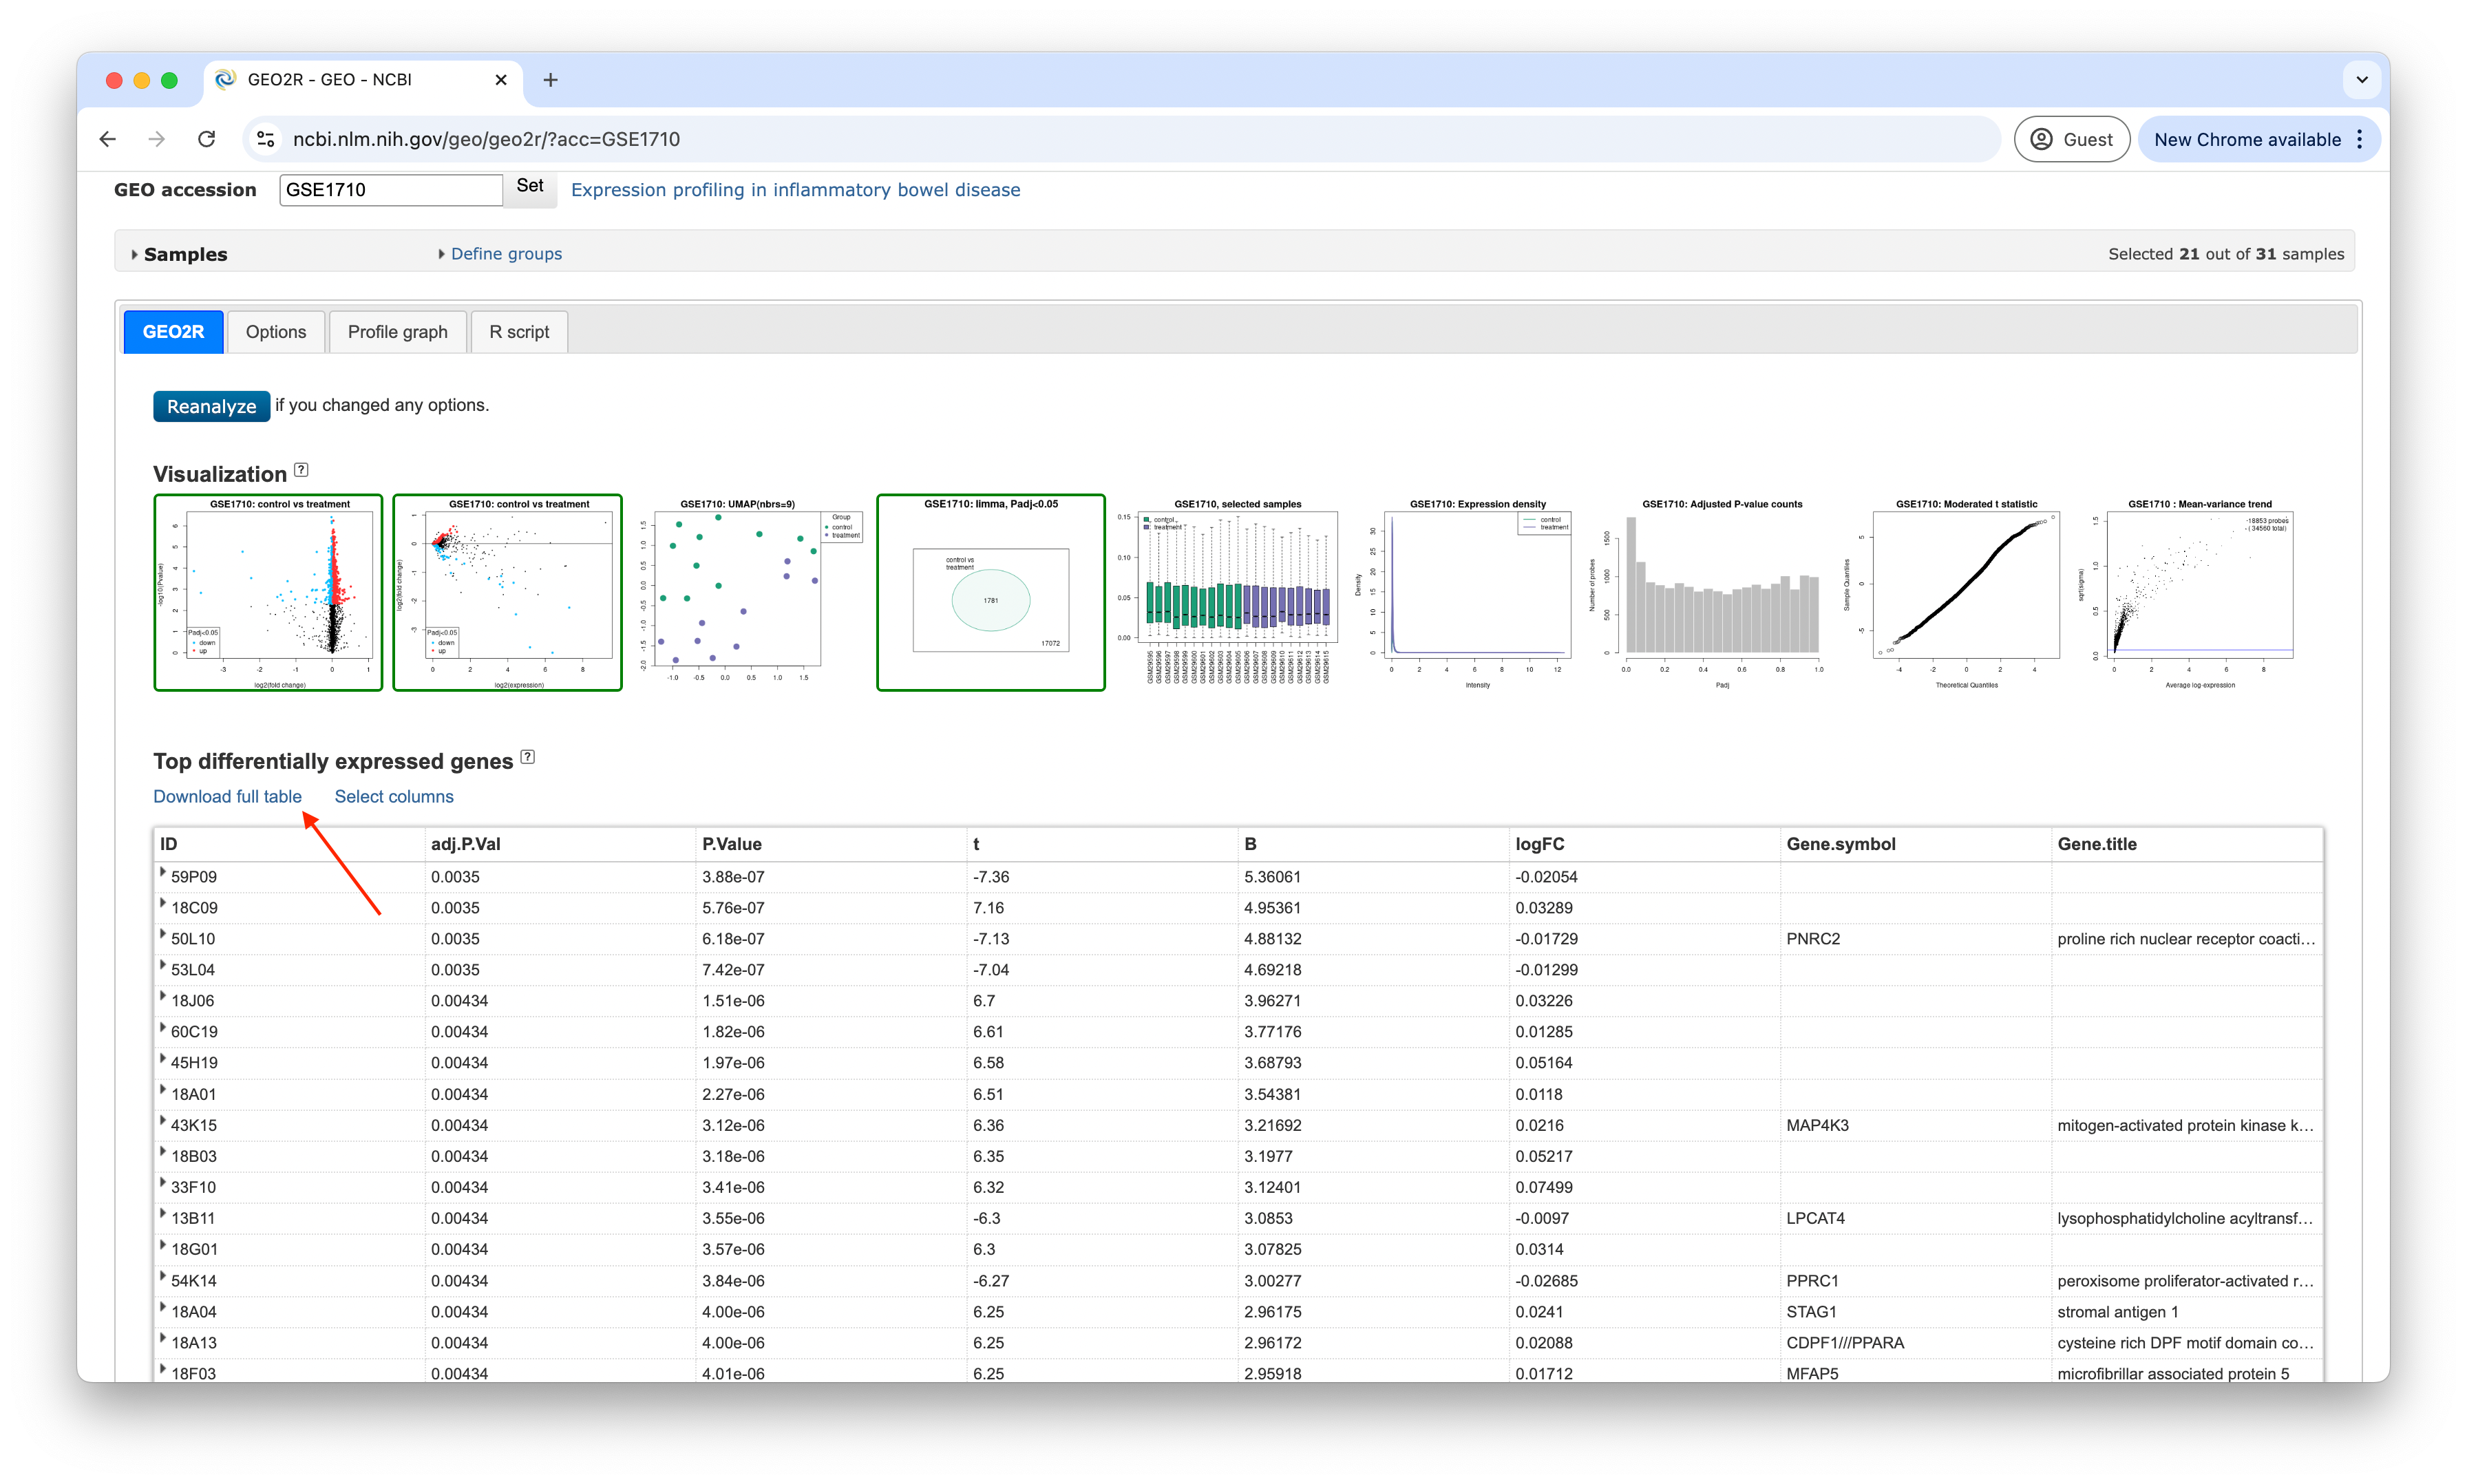Screen dimensions: 2467x1484
Task: Open the Chrome three-dot menu
Action: 2360,139
